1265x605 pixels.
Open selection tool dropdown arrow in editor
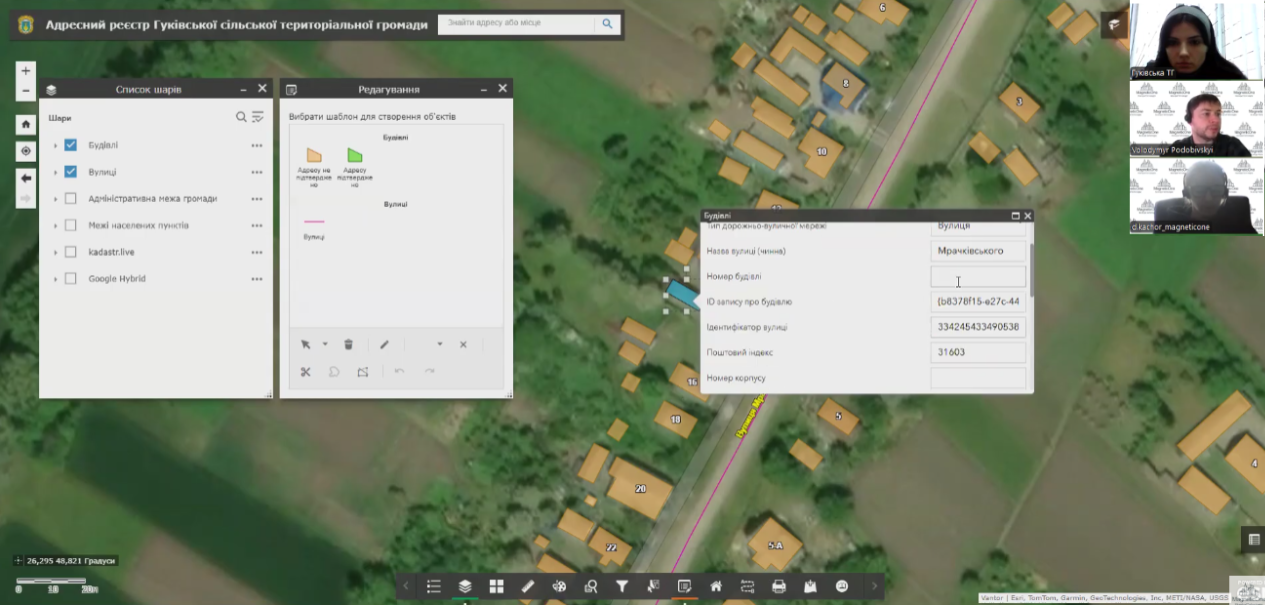[325, 345]
